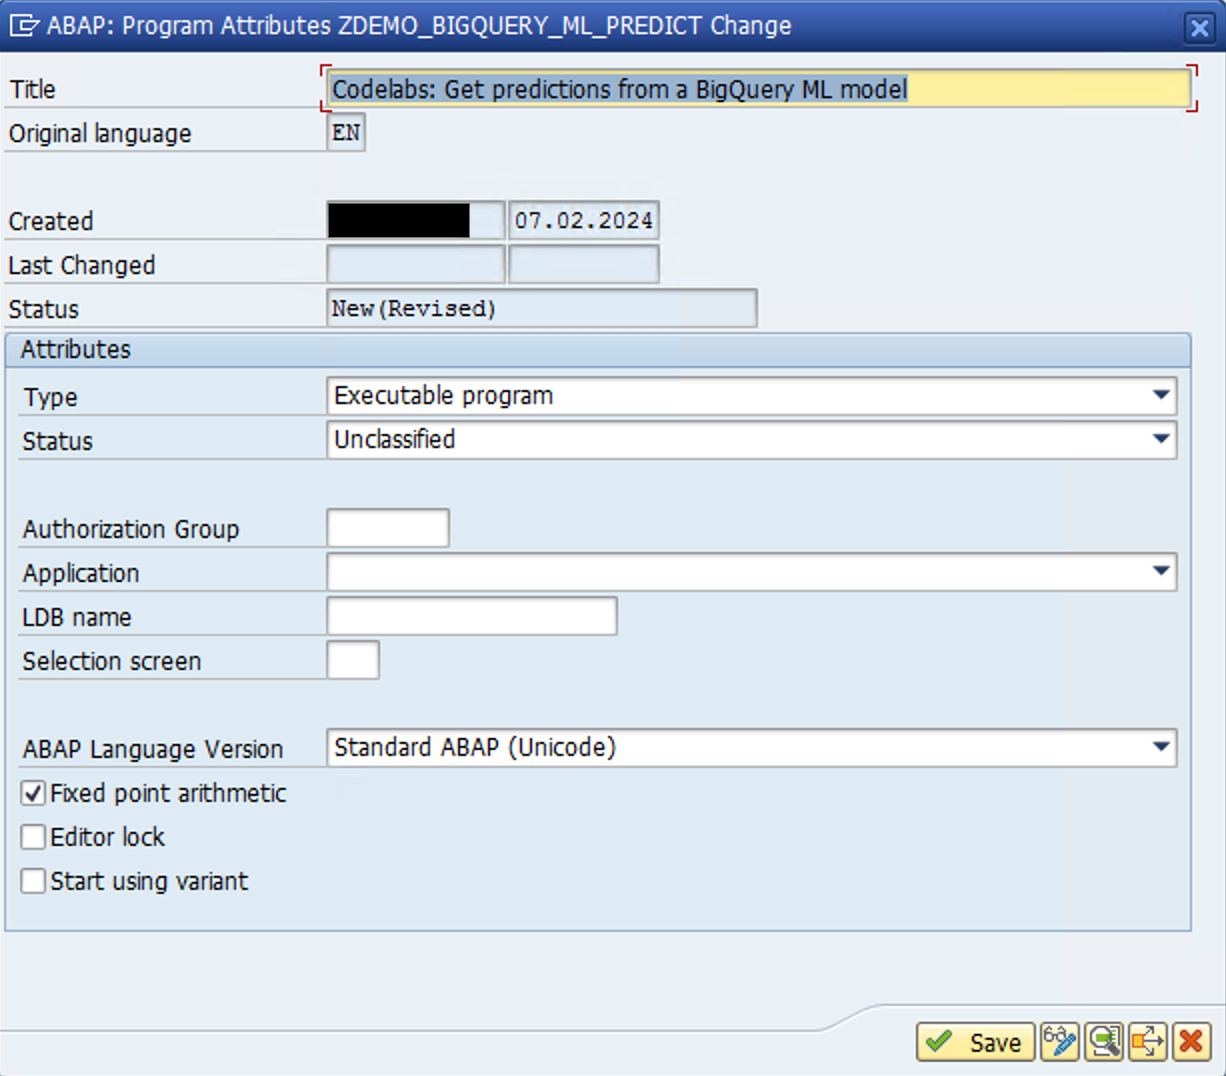The height and width of the screenshot is (1076, 1226).
Task: Click the Selection screen input box
Action: (353, 660)
